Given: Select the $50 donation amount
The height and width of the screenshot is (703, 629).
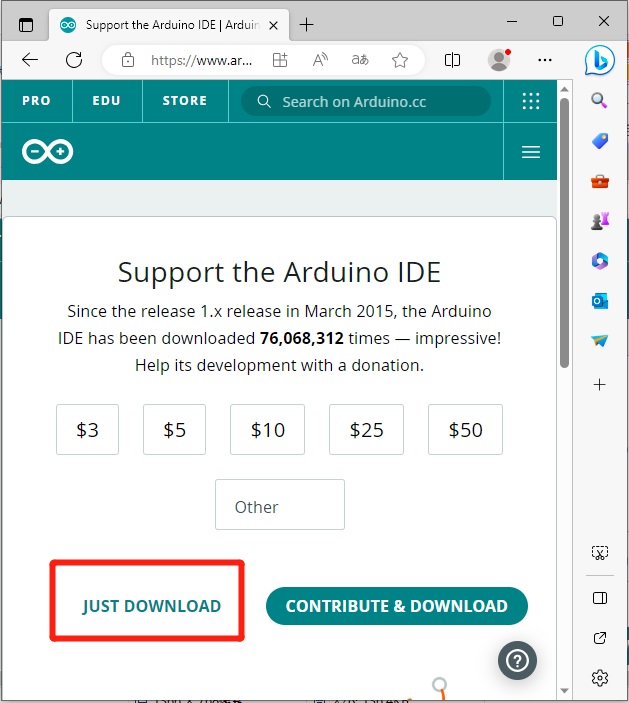Looking at the screenshot, I should (465, 430).
